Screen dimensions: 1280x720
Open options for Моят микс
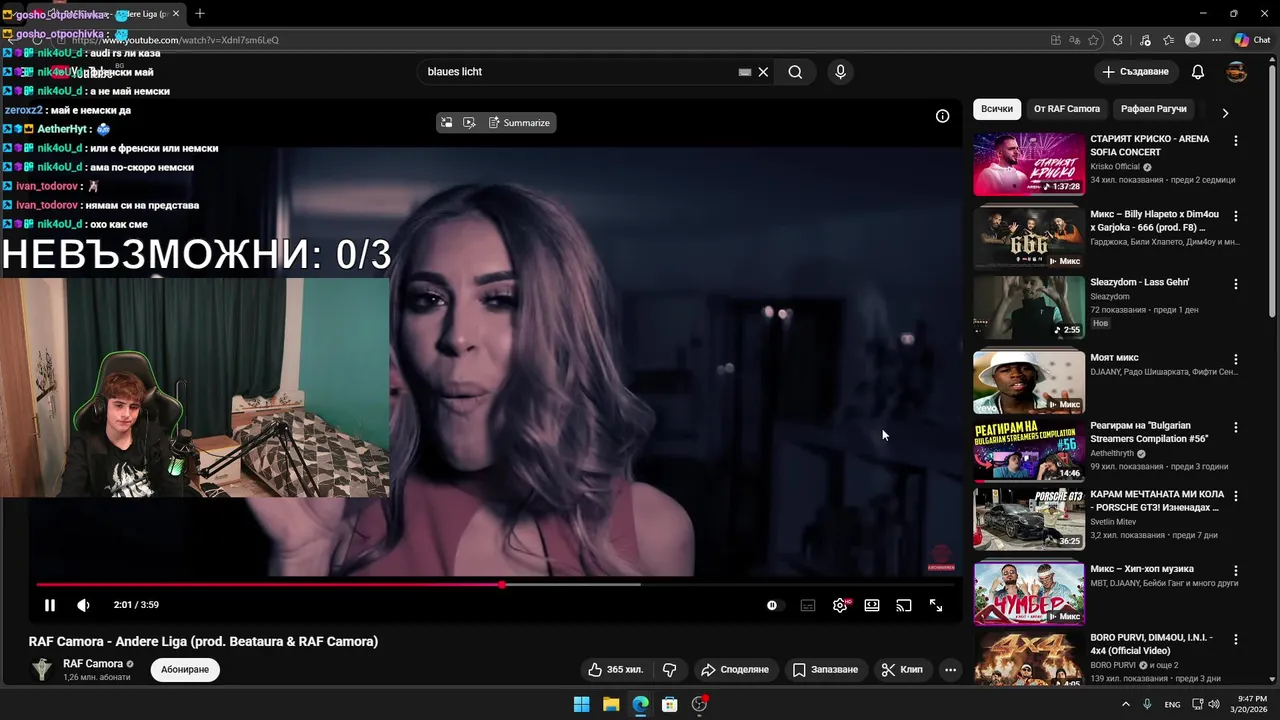(x=1236, y=359)
